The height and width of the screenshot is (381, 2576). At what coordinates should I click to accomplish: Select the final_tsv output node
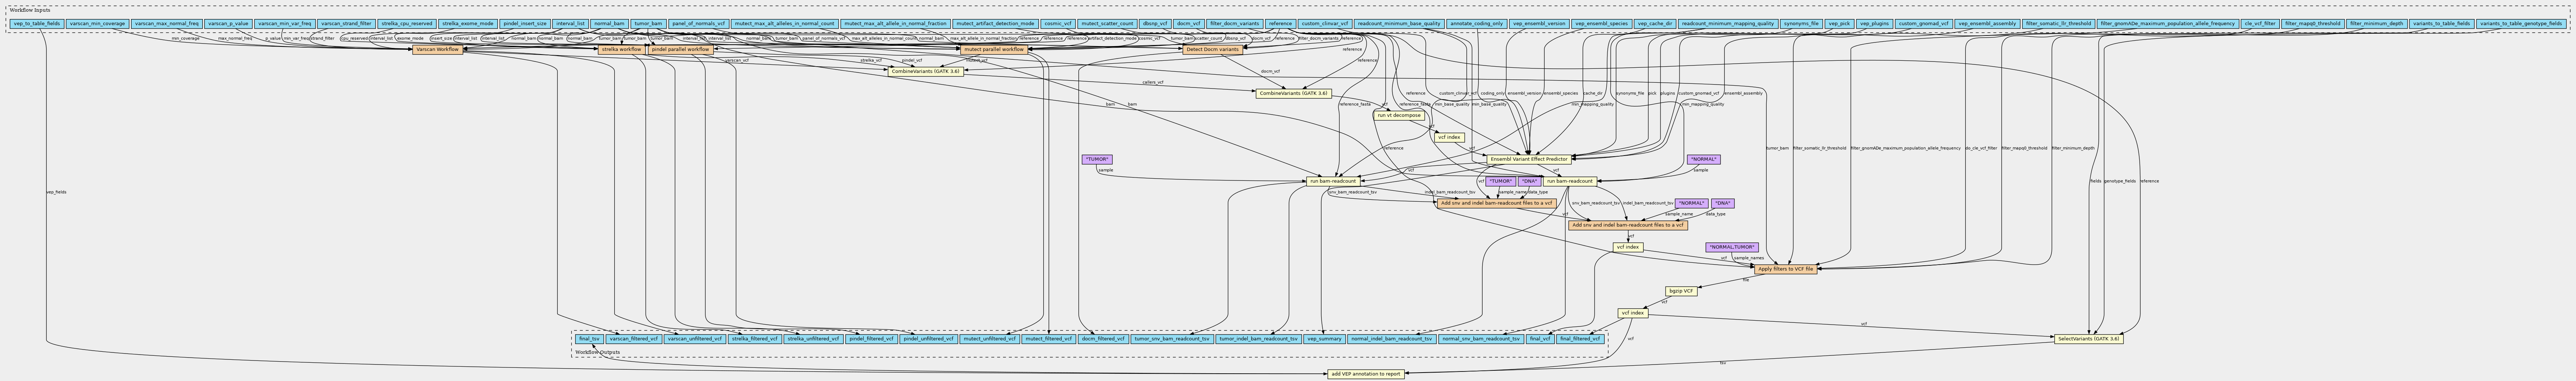point(589,339)
